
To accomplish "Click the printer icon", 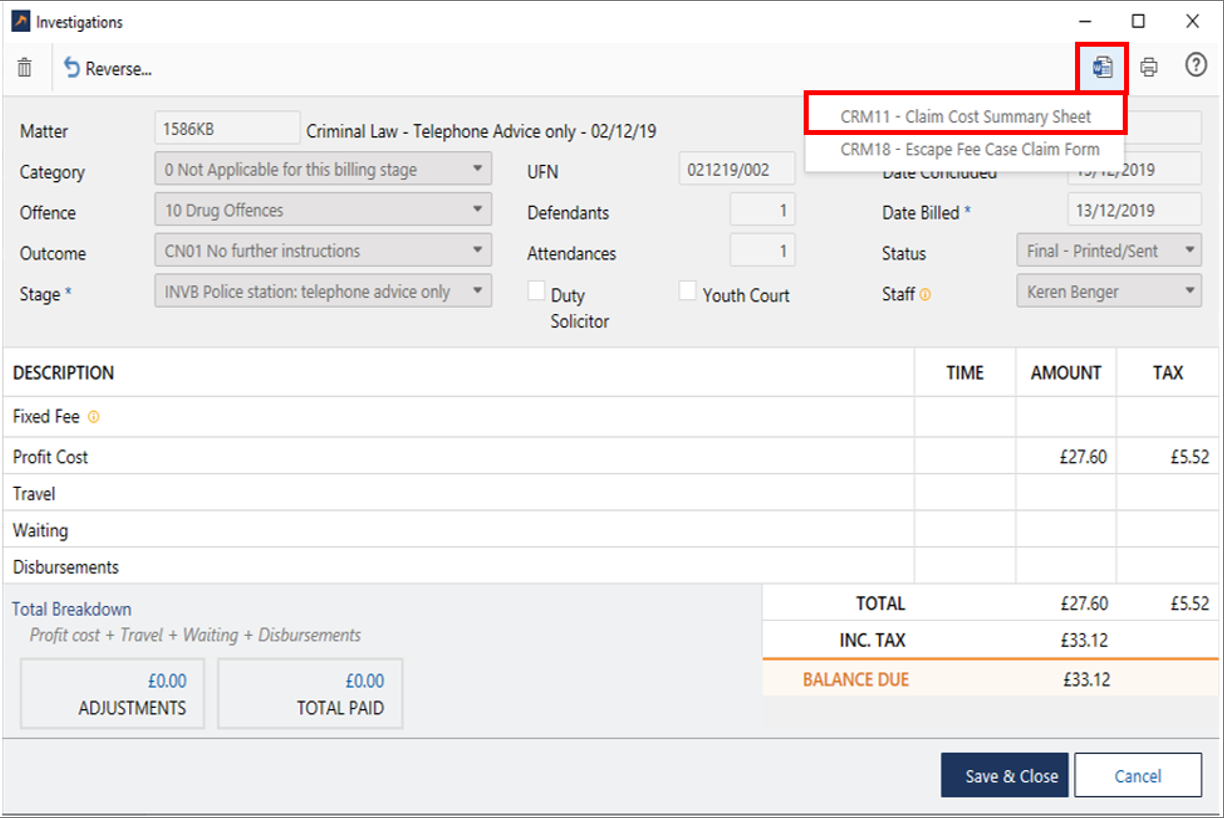I will (x=1149, y=68).
